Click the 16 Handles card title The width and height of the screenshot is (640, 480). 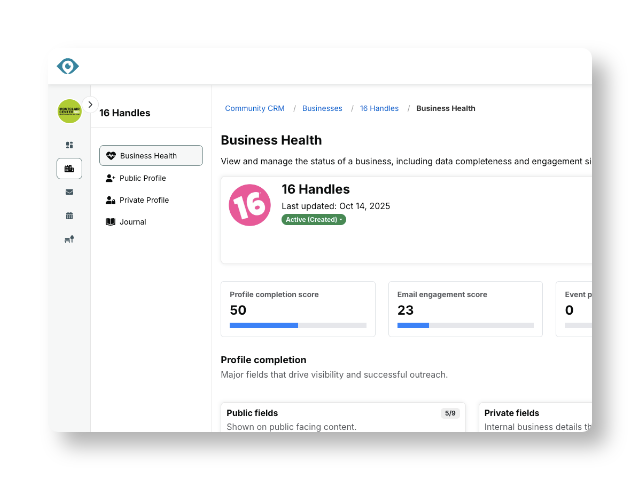point(316,189)
